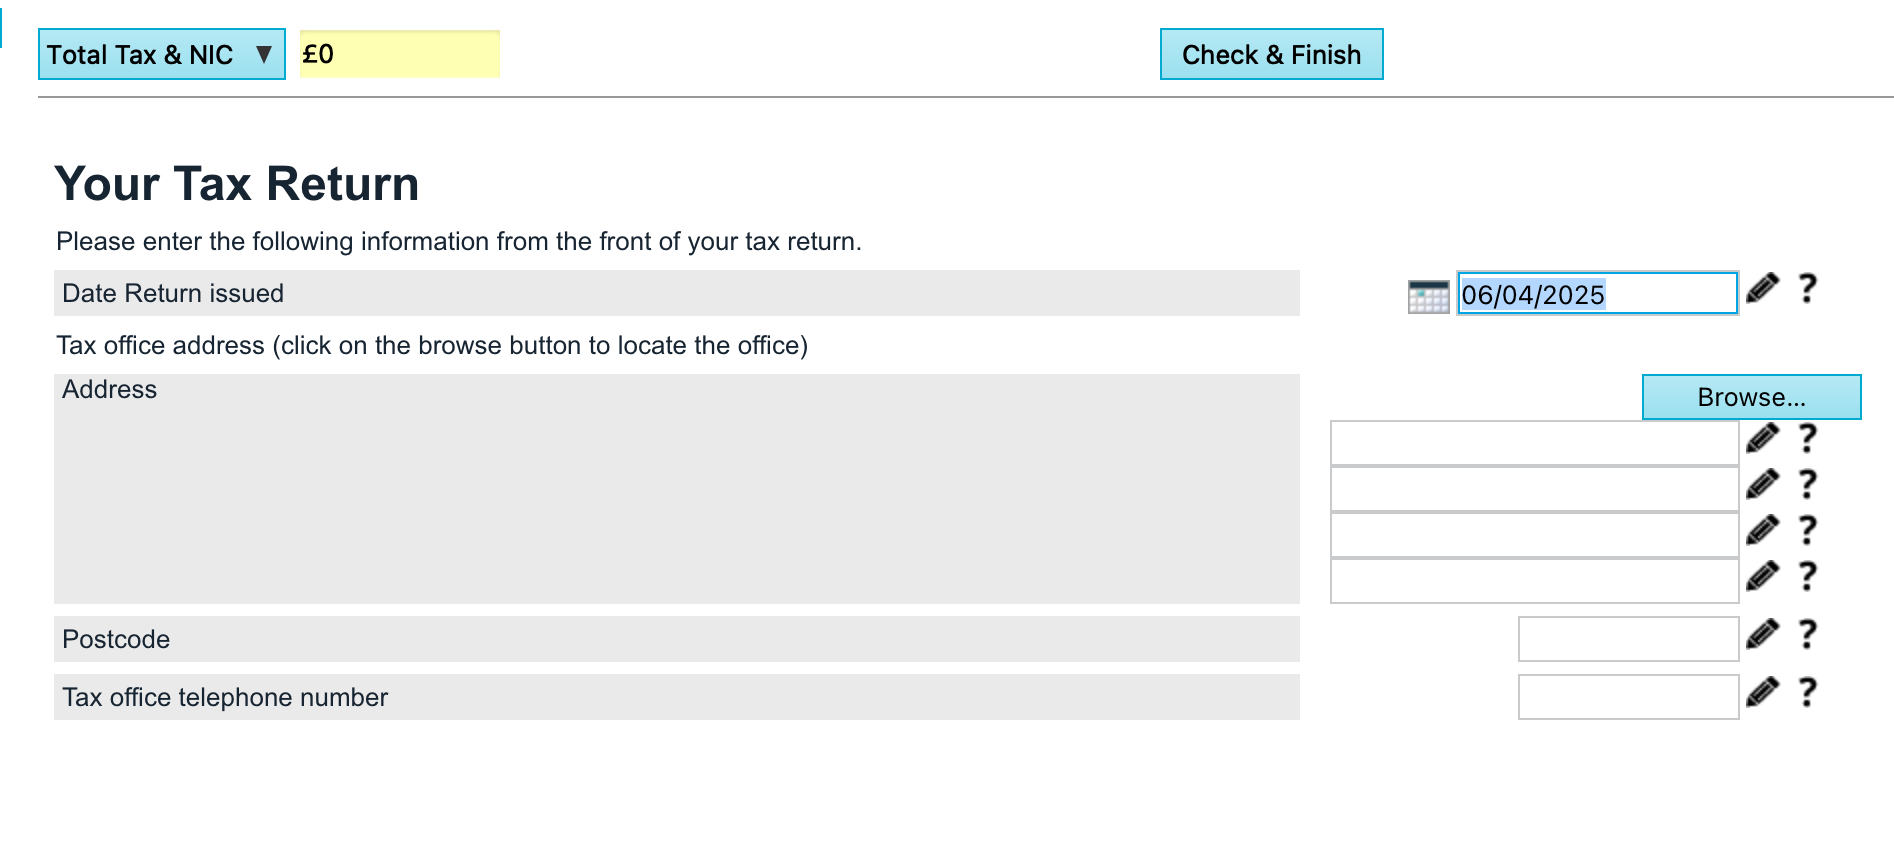Focus the Date Return issued field
The height and width of the screenshot is (868, 1894).
coord(1596,294)
